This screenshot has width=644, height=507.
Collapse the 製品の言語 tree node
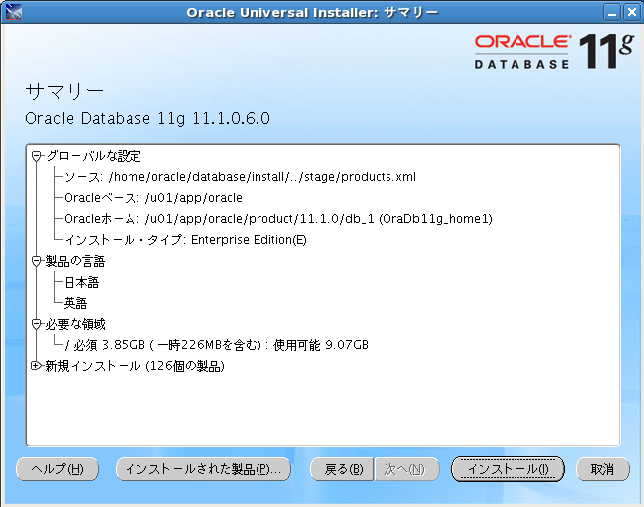[37, 261]
